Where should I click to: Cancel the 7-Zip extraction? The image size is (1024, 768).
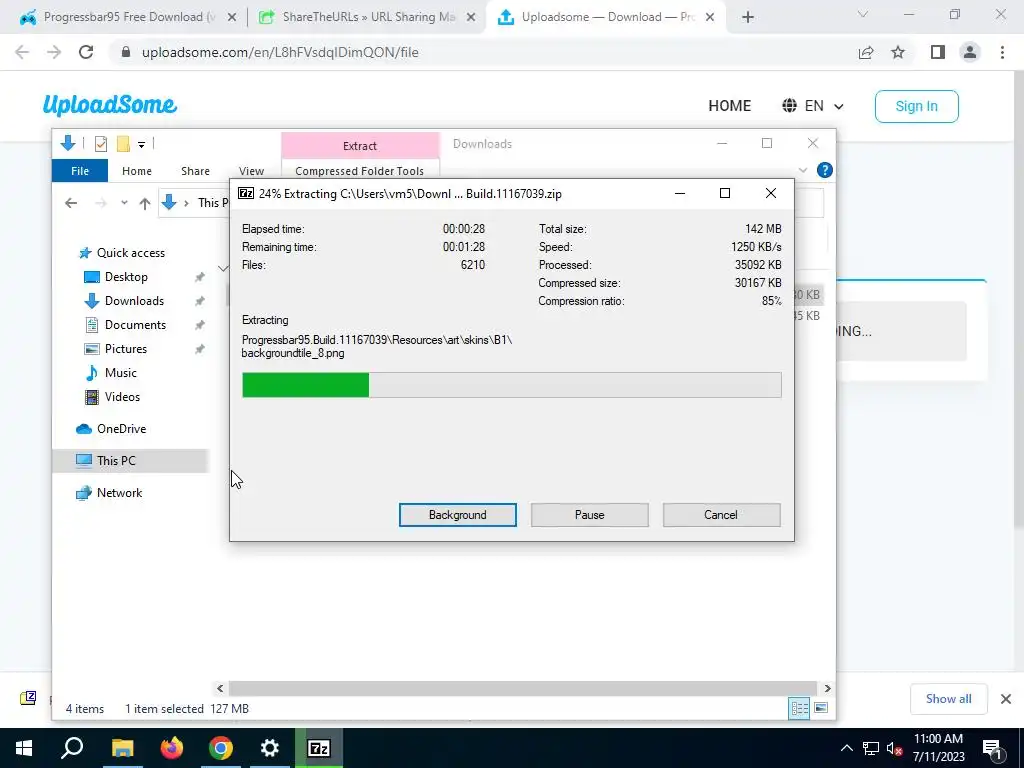[721, 515]
